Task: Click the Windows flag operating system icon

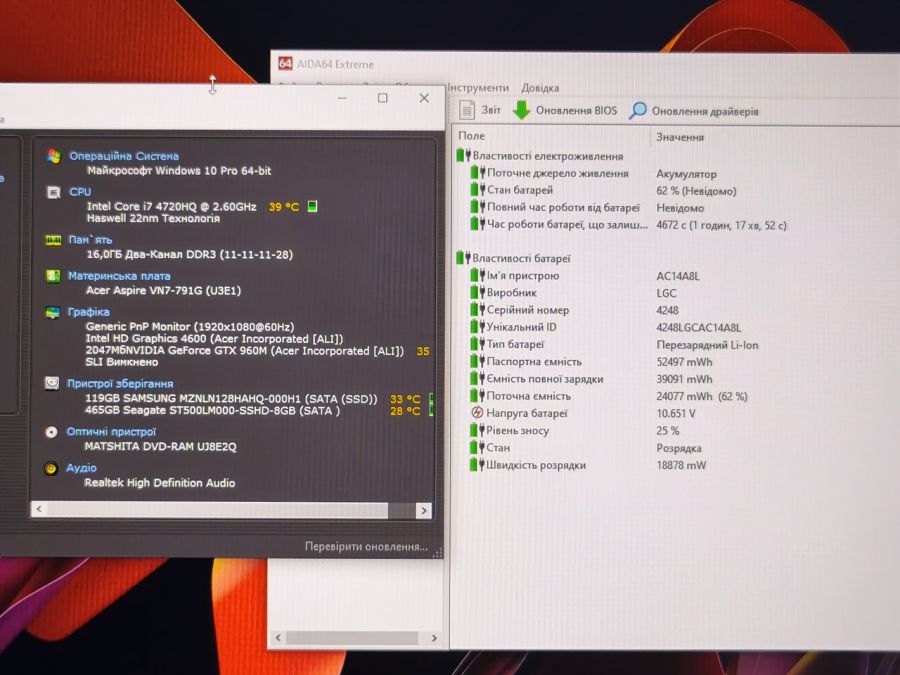Action: pyautogui.click(x=54, y=156)
